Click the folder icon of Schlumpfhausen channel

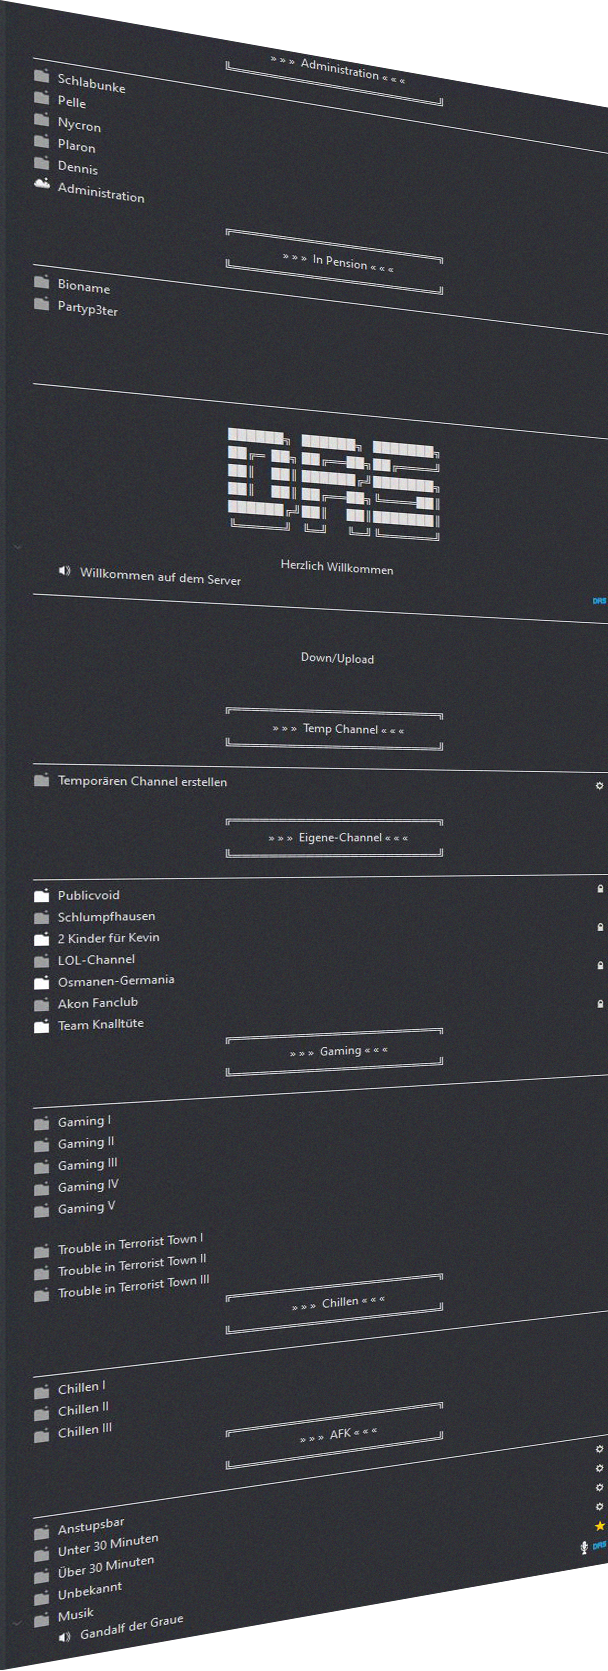pyautogui.click(x=41, y=918)
